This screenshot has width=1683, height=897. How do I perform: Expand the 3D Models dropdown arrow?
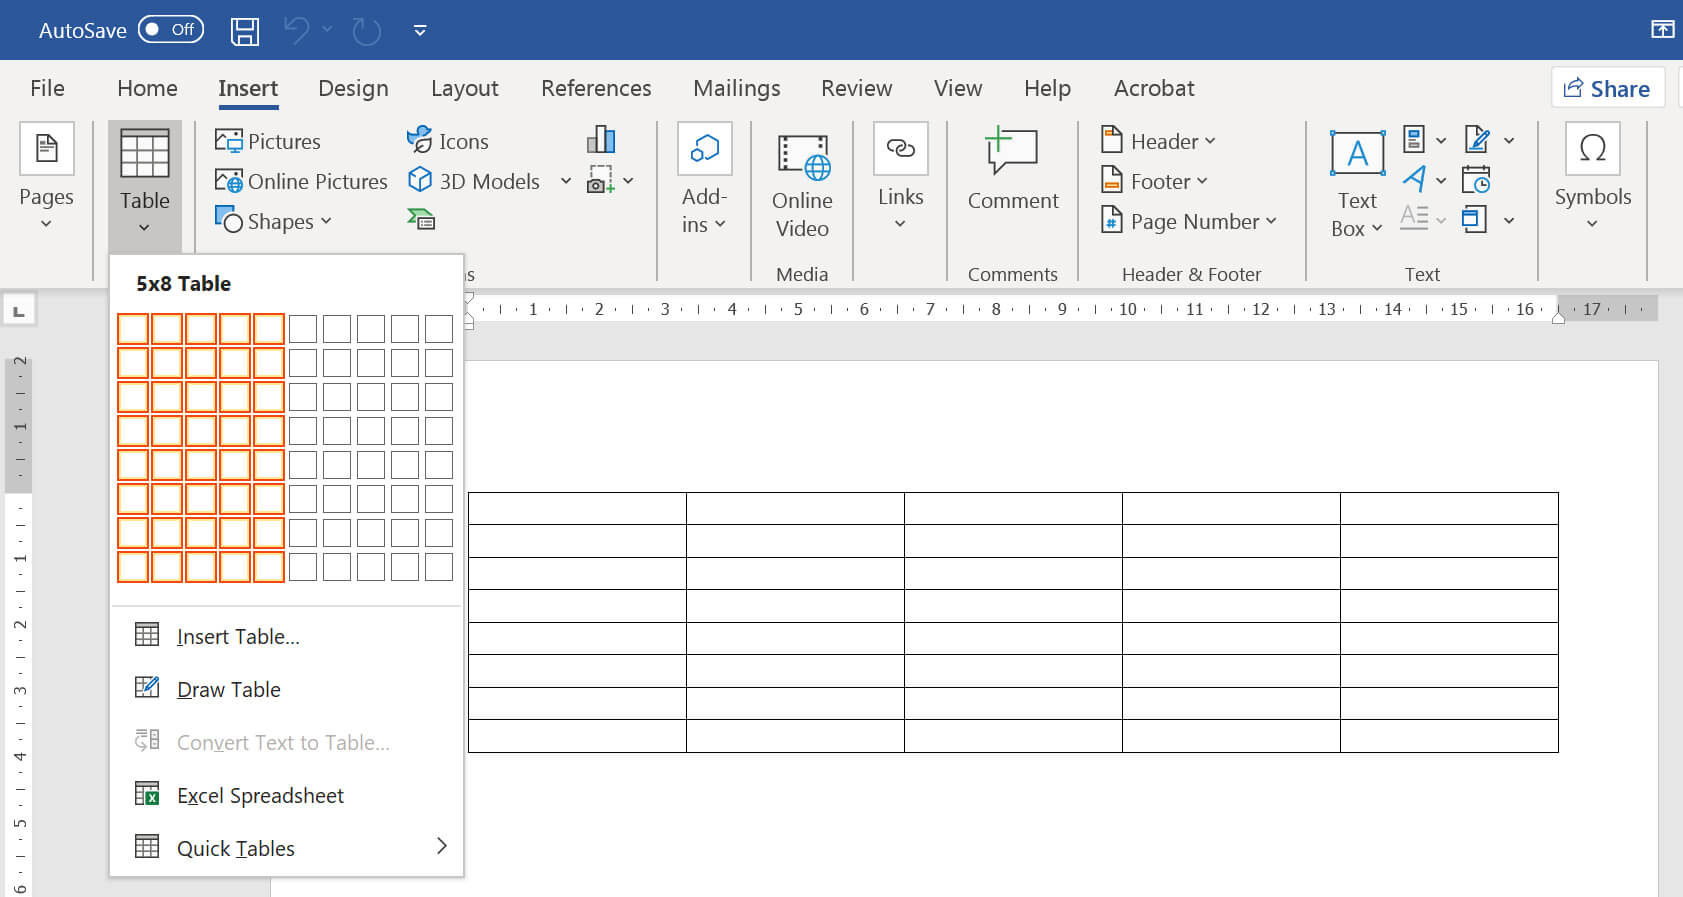tap(565, 181)
